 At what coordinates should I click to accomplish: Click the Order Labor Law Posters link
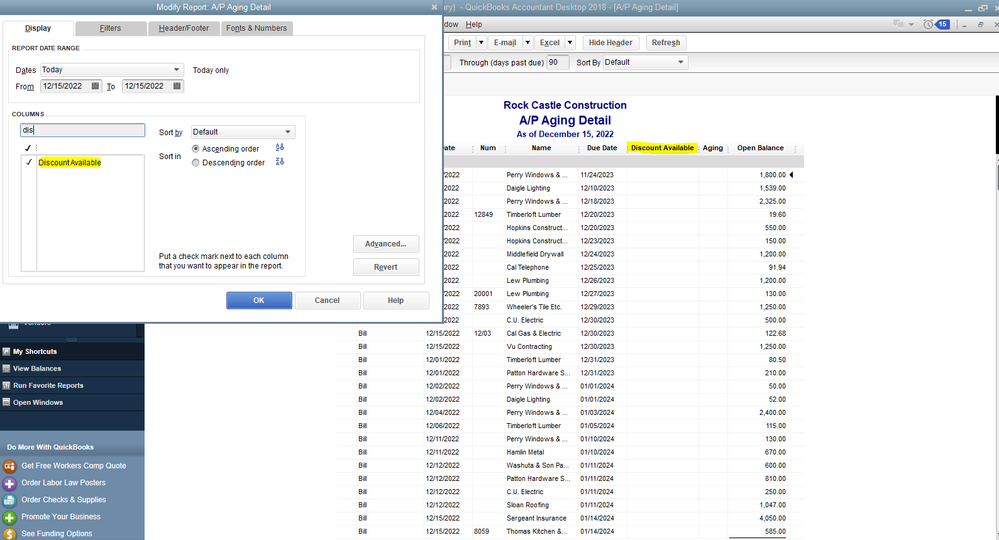[x=63, y=483]
